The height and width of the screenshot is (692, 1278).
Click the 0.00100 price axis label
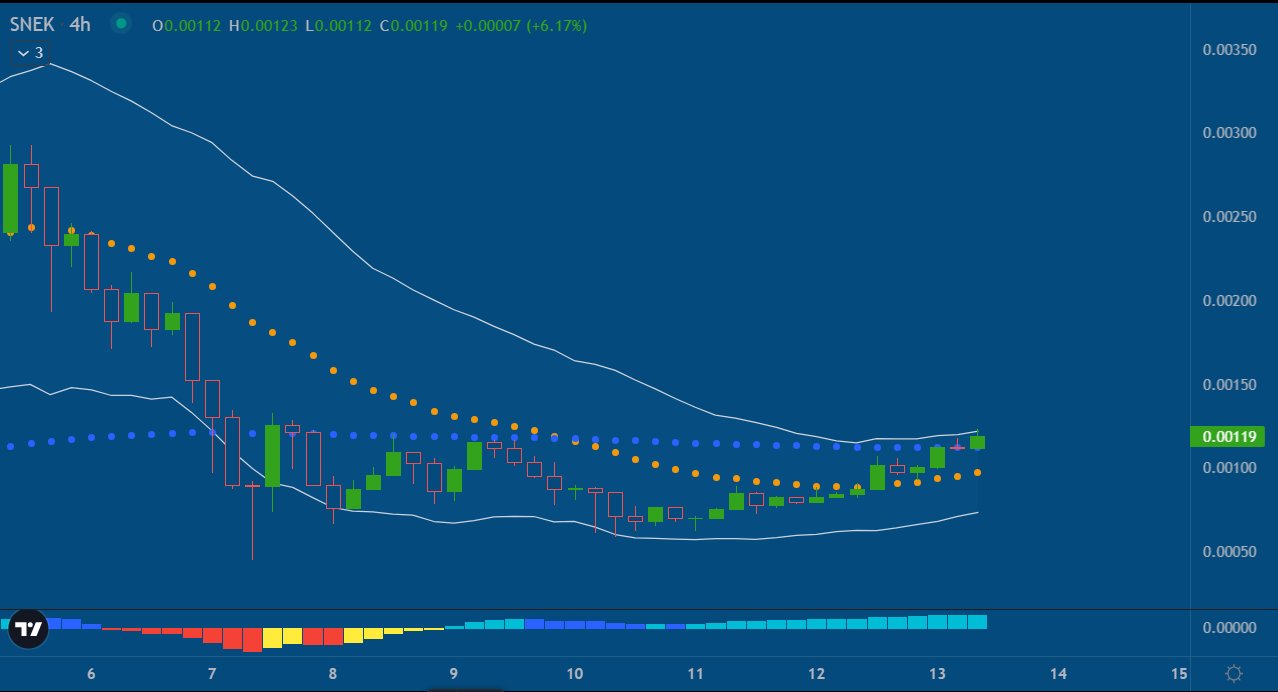[1228, 468]
